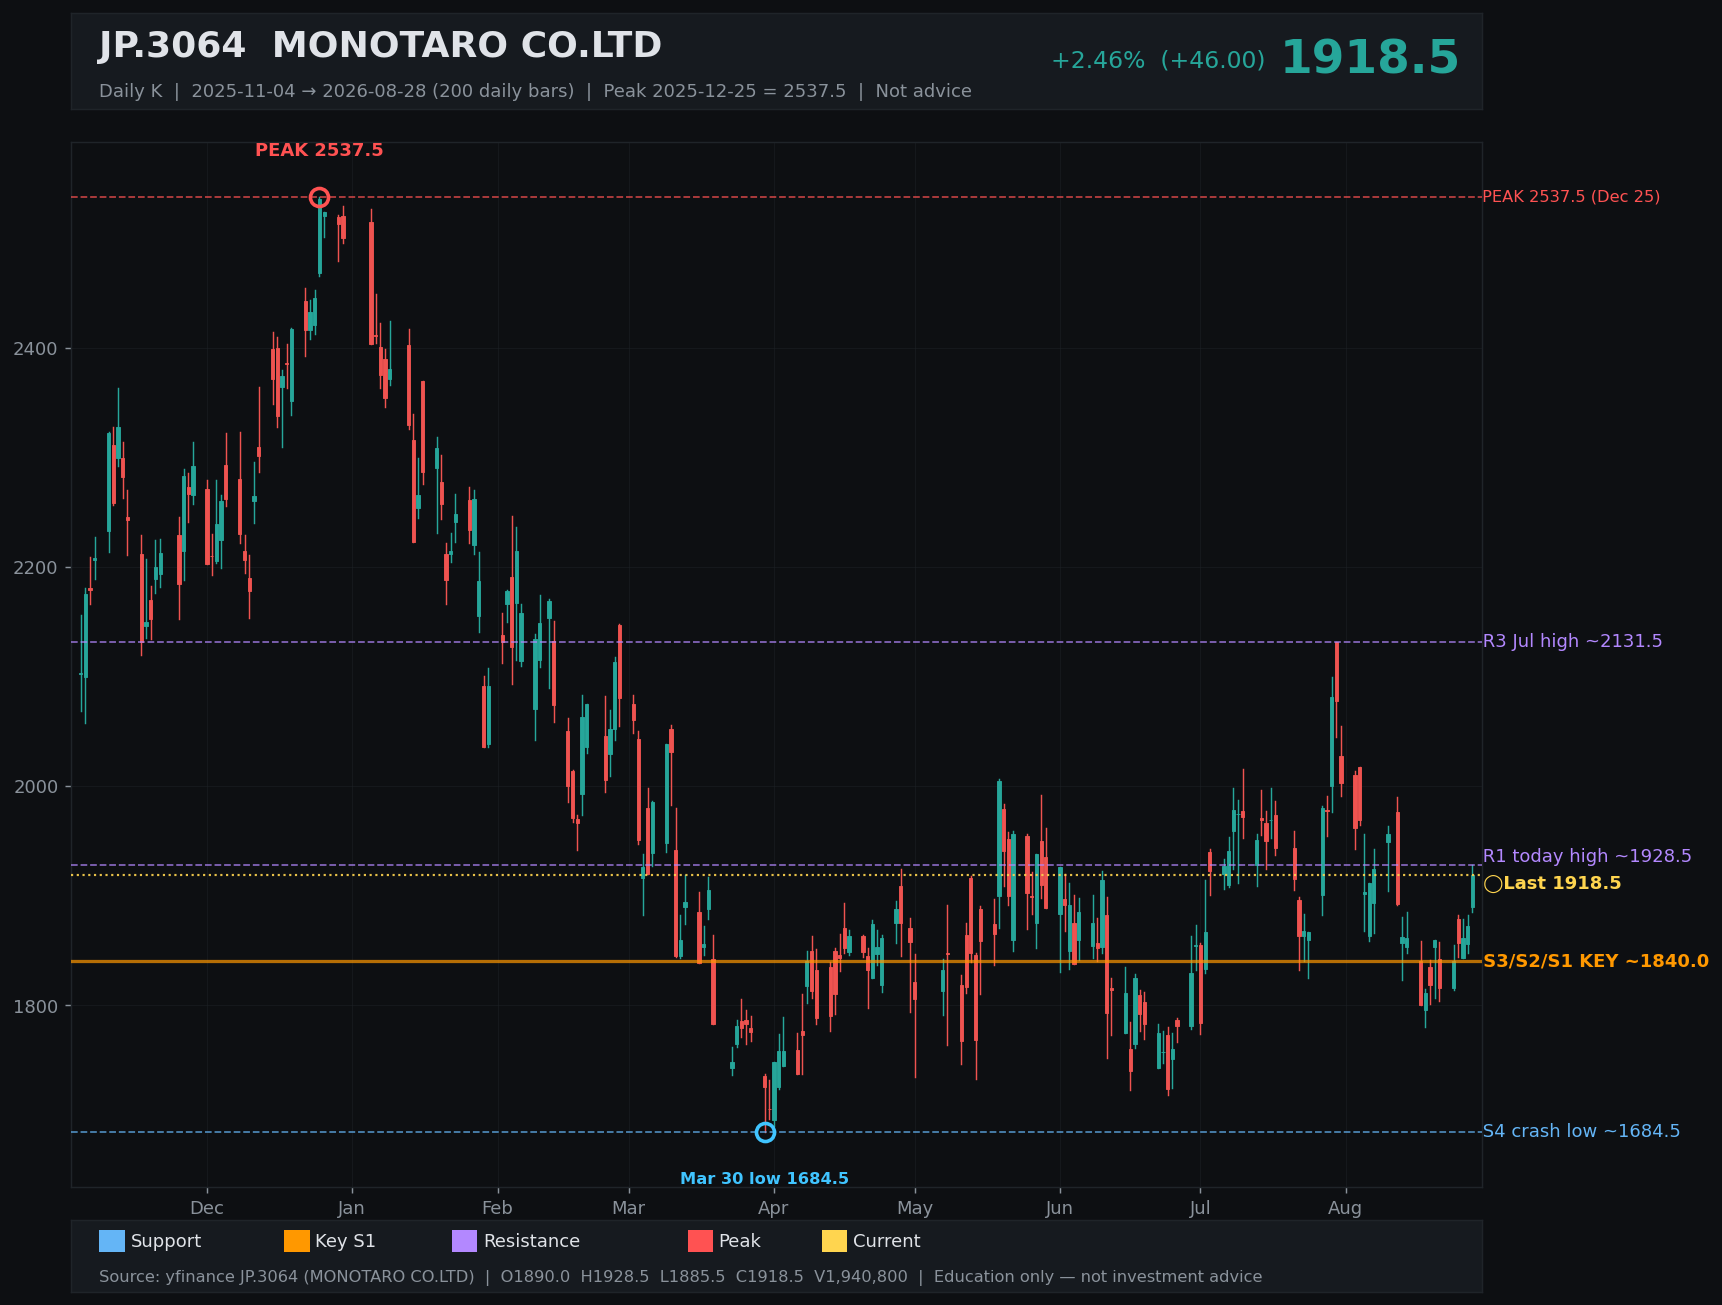Click the 2200 y-axis tick label

(36, 568)
